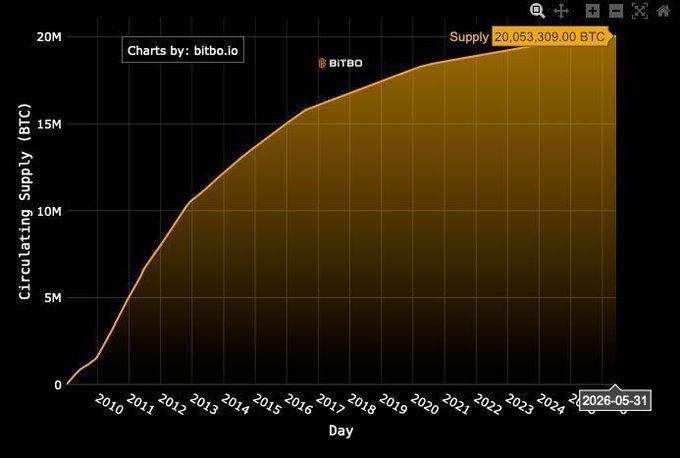Viewport: 680px width, 458px height.
Task: Click the Zoom out minus icon
Action: pos(616,10)
